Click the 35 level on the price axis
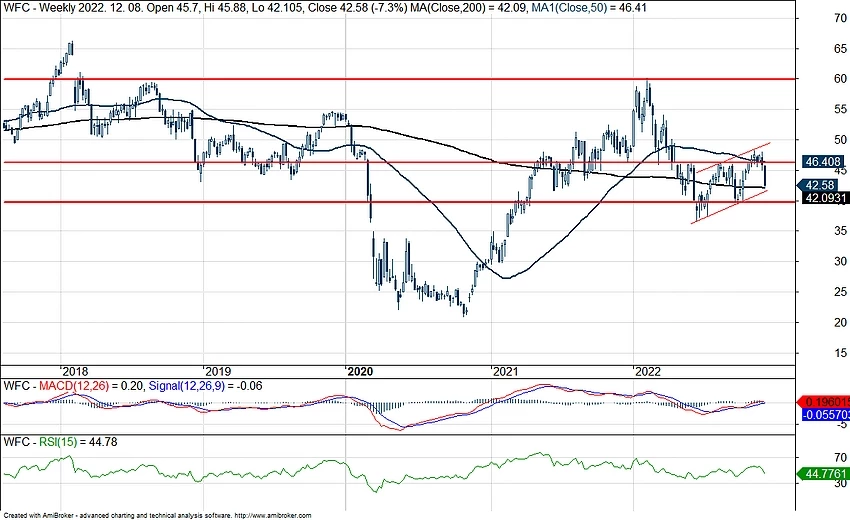850x520 pixels. click(x=840, y=231)
